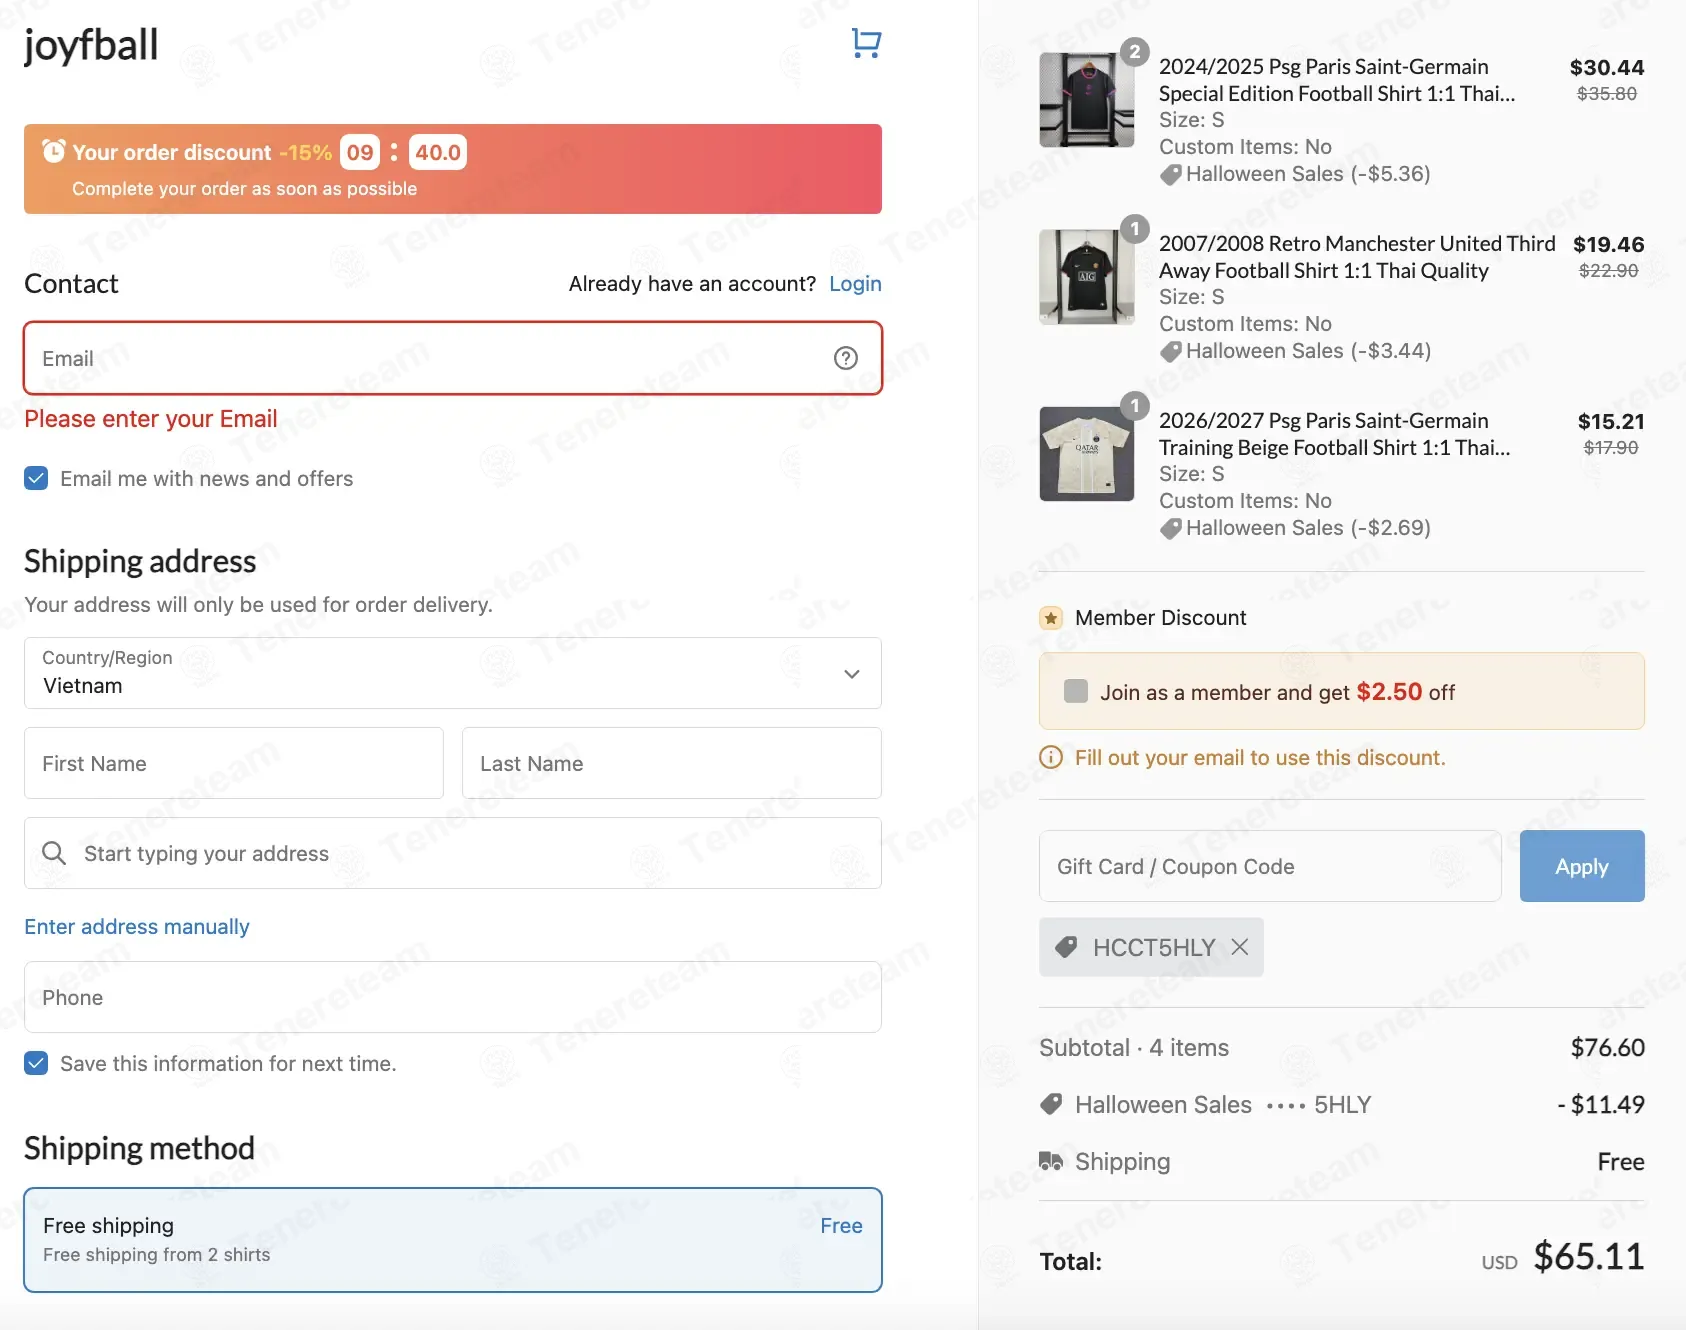Tick the Join as a member checkbox
Viewport: 1686px width, 1330px height.
click(1076, 691)
